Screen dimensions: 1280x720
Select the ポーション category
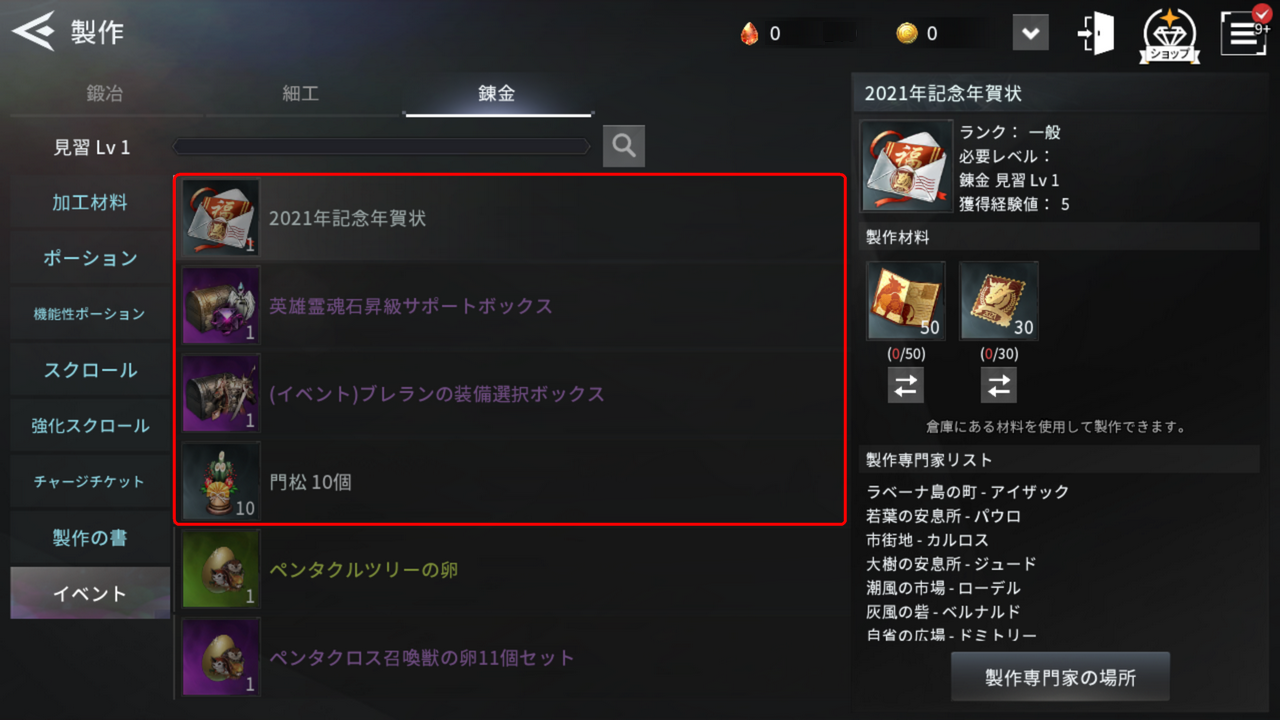[x=90, y=258]
